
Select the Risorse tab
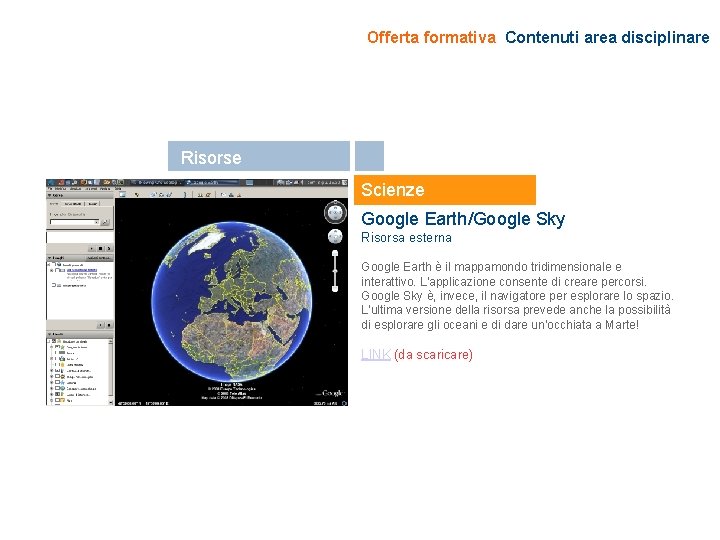259,156
